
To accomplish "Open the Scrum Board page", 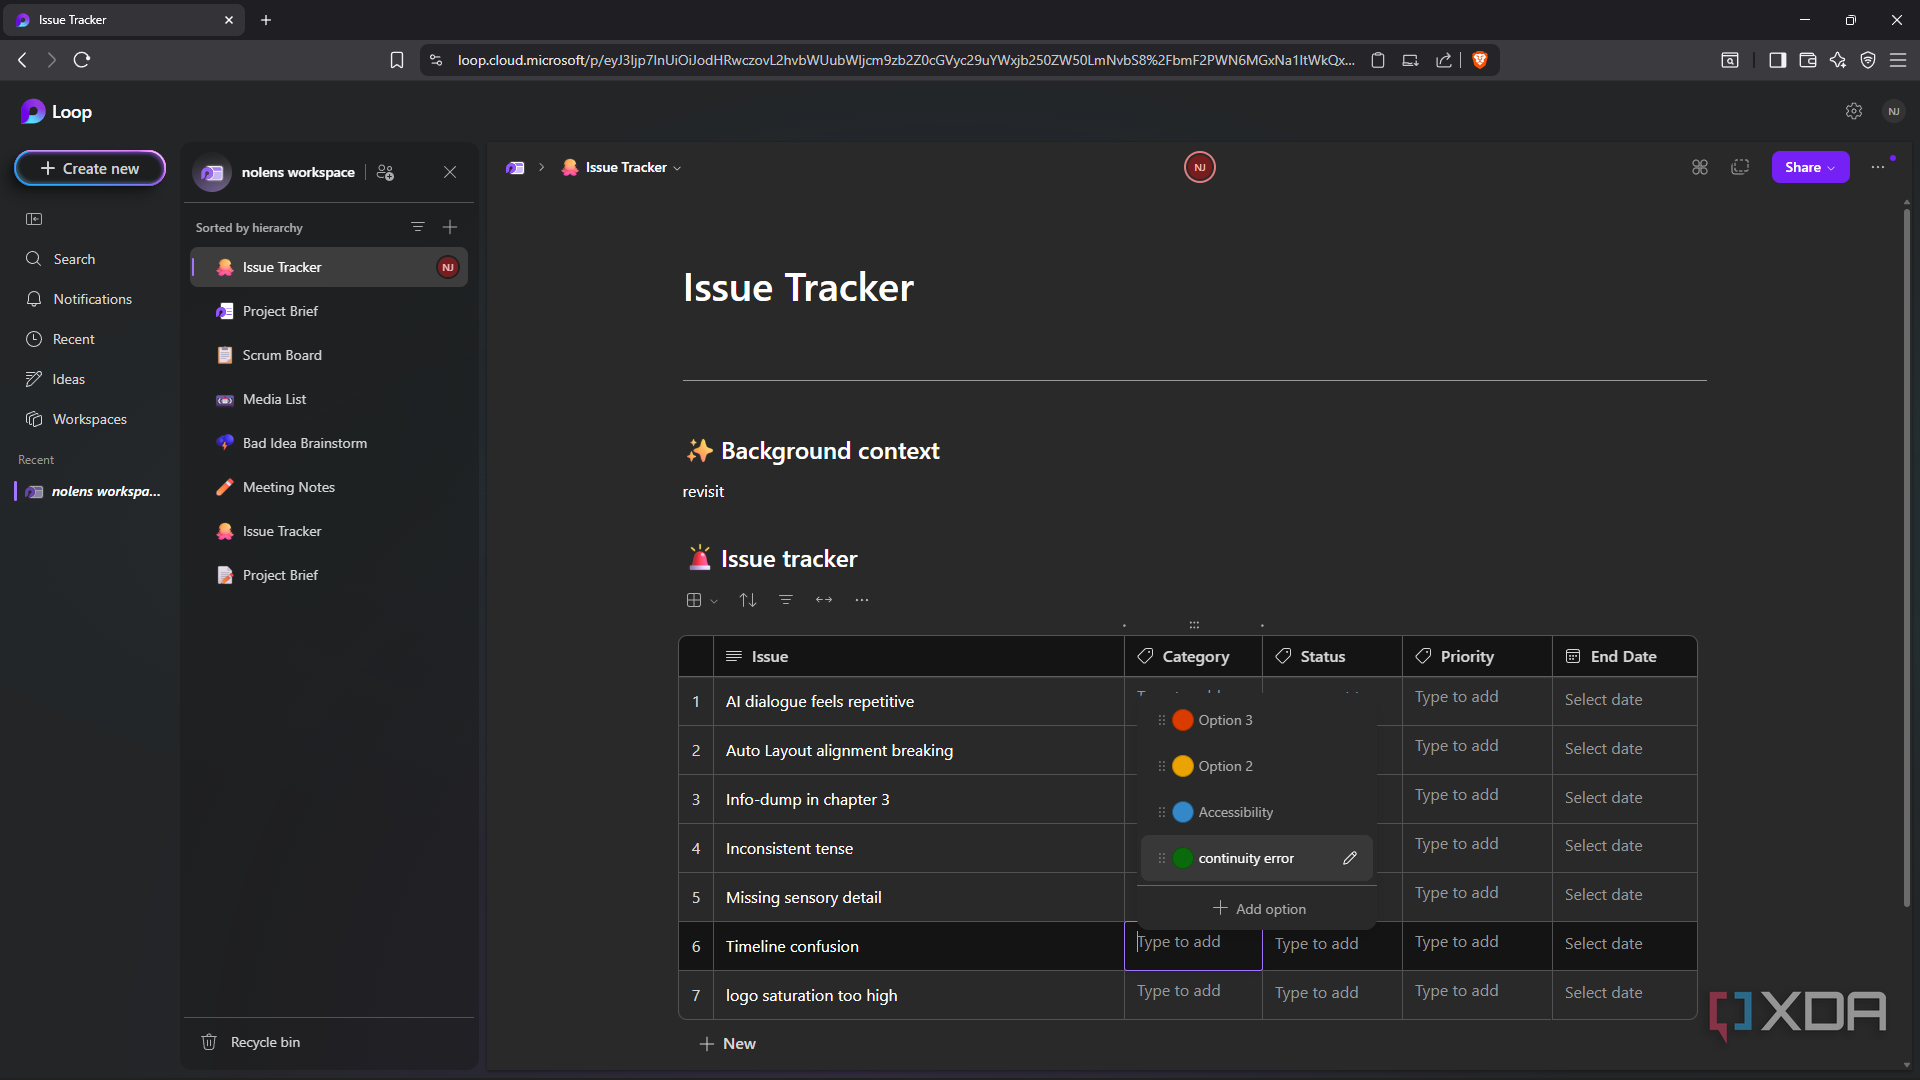I will pos(282,355).
